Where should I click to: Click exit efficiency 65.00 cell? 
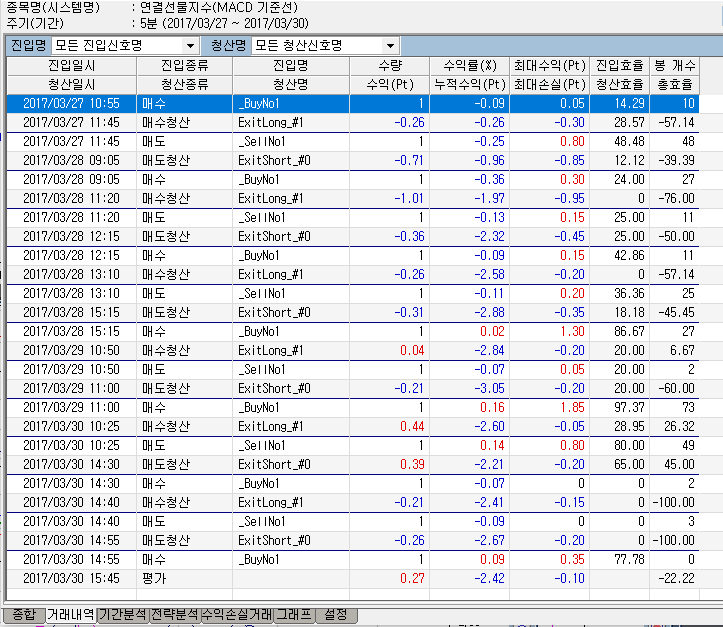(x=620, y=464)
